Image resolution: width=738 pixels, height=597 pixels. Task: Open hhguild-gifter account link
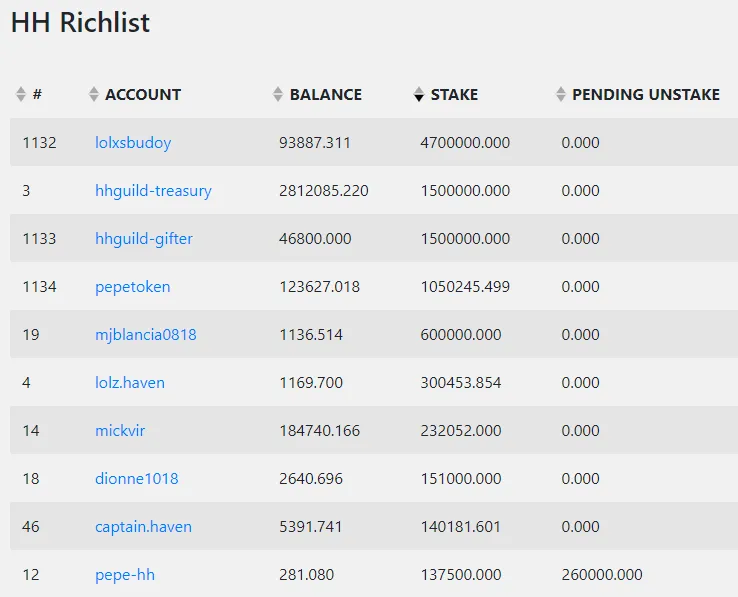coord(144,239)
